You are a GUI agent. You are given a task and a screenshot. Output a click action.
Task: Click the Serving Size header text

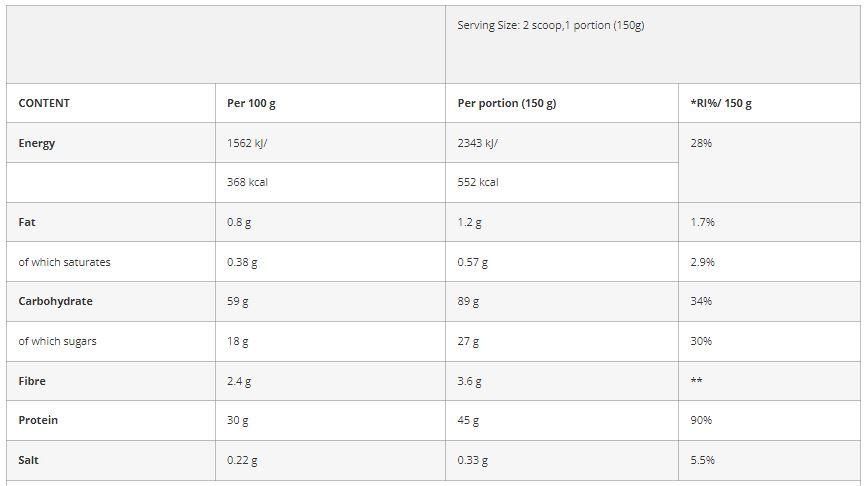pyautogui.click(x=551, y=25)
